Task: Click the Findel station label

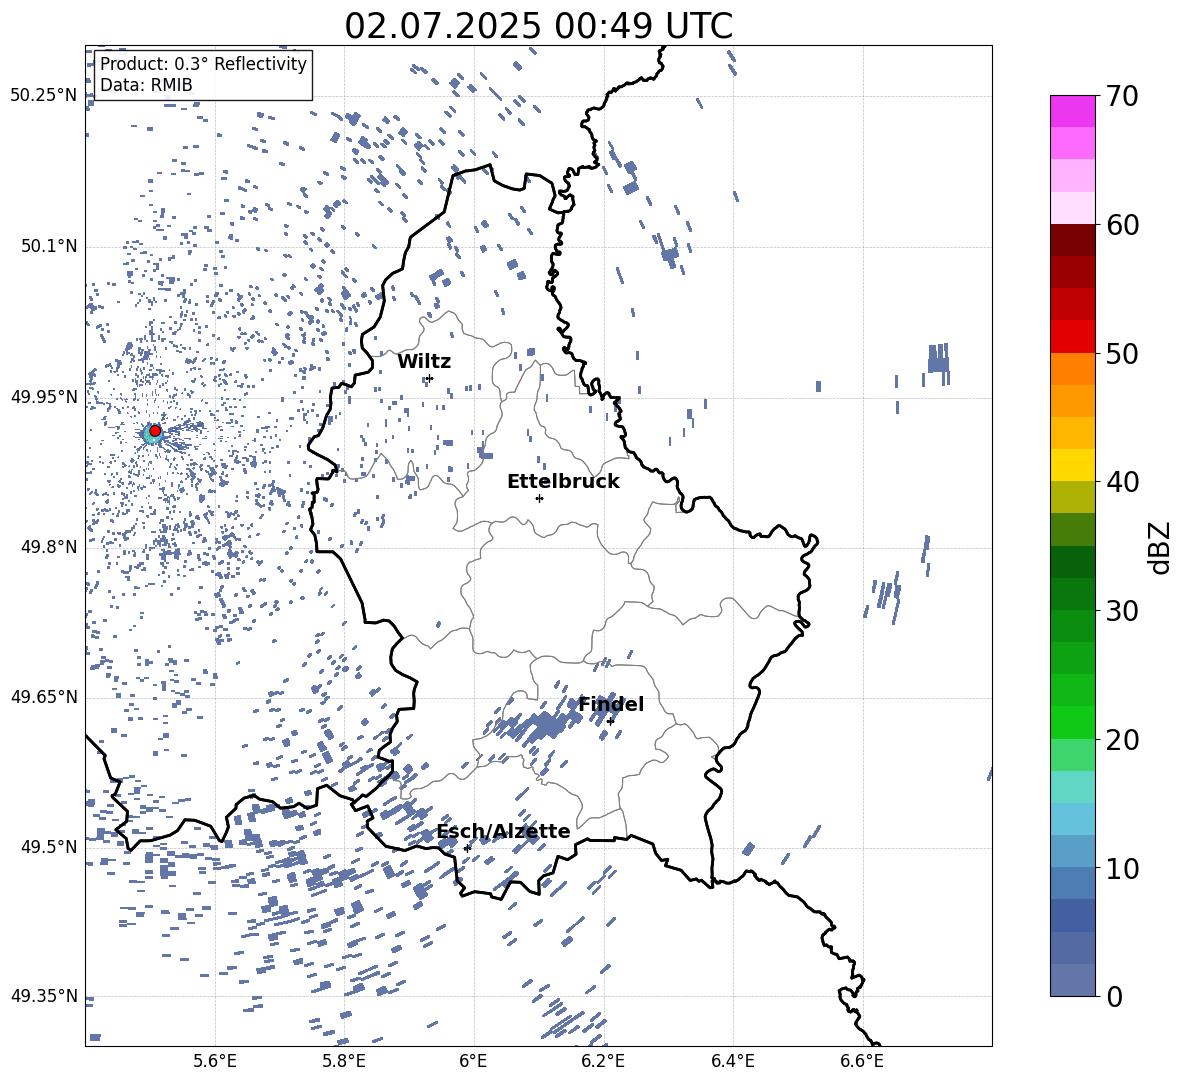Action: [611, 704]
